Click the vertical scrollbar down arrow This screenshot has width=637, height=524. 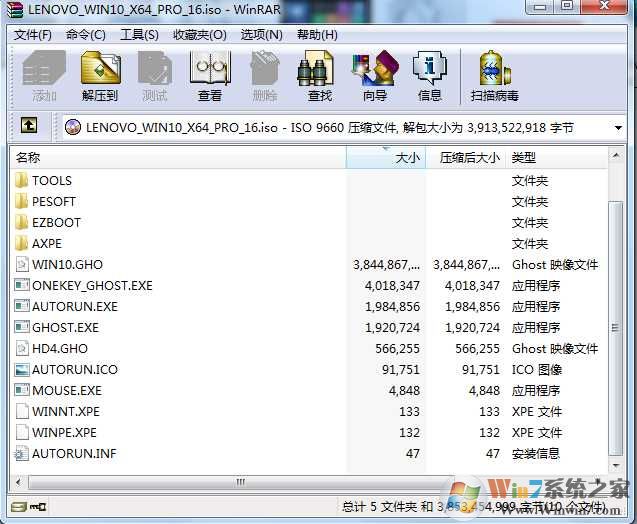tap(616, 465)
